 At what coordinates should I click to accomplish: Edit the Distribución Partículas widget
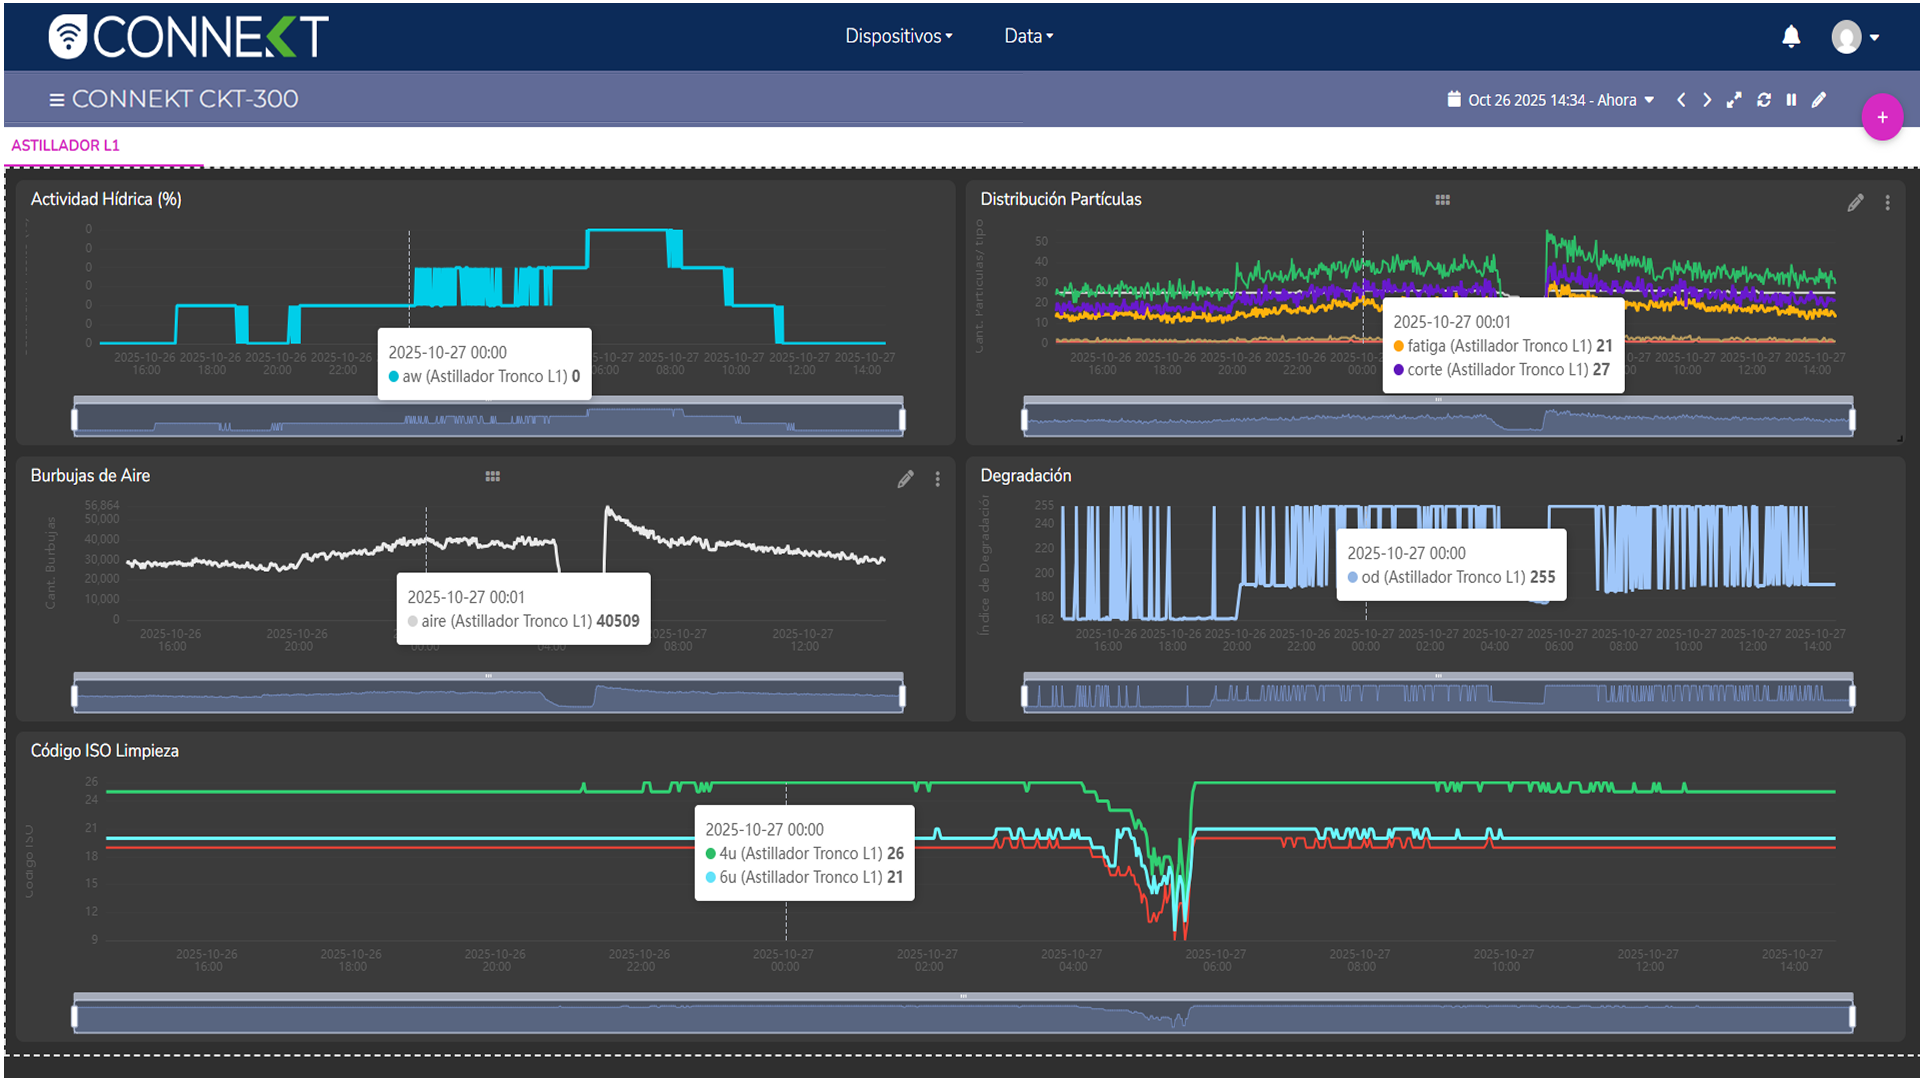pos(1855,203)
